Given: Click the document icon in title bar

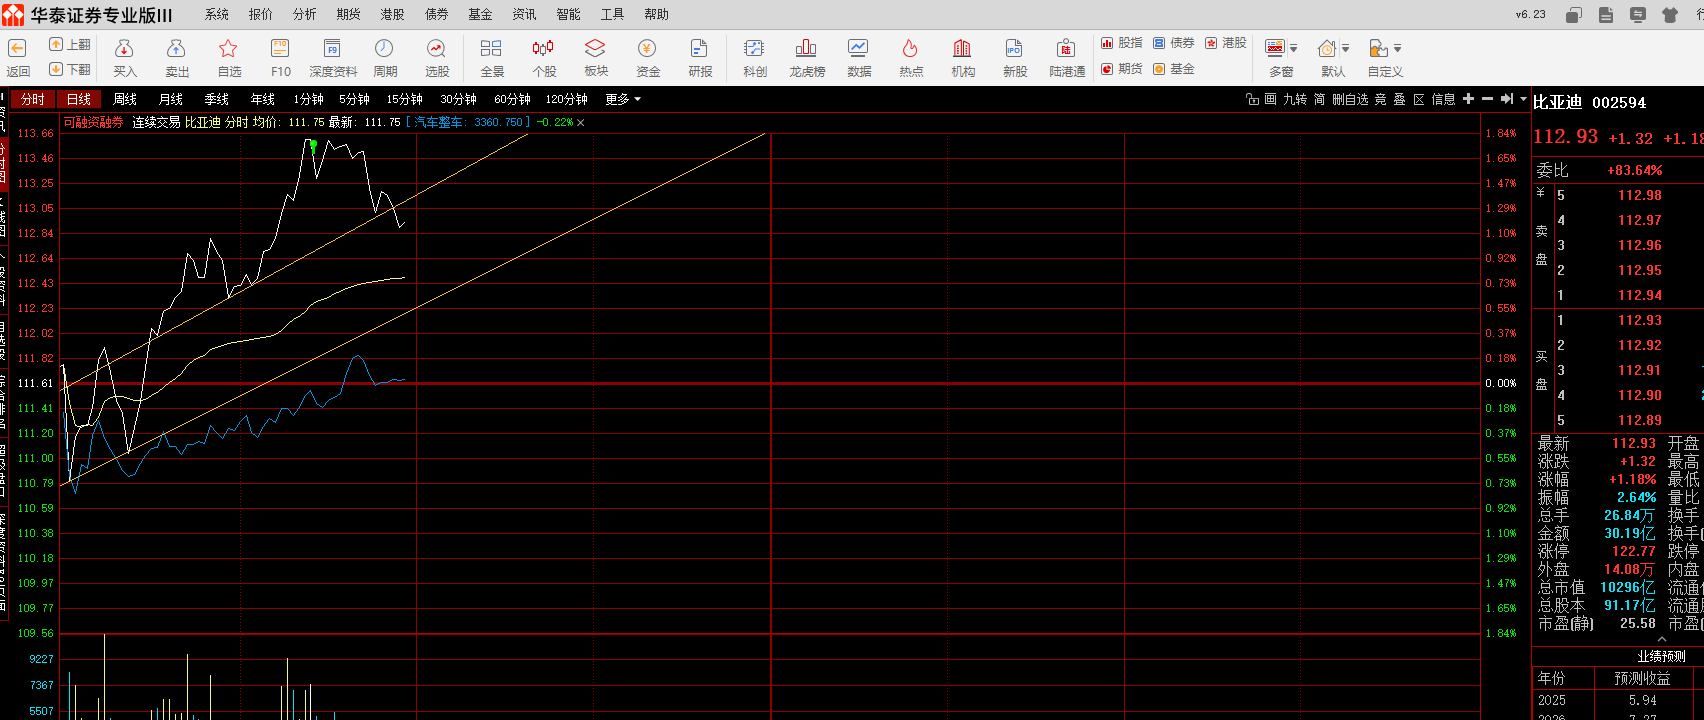Looking at the screenshot, I should click(1606, 15).
